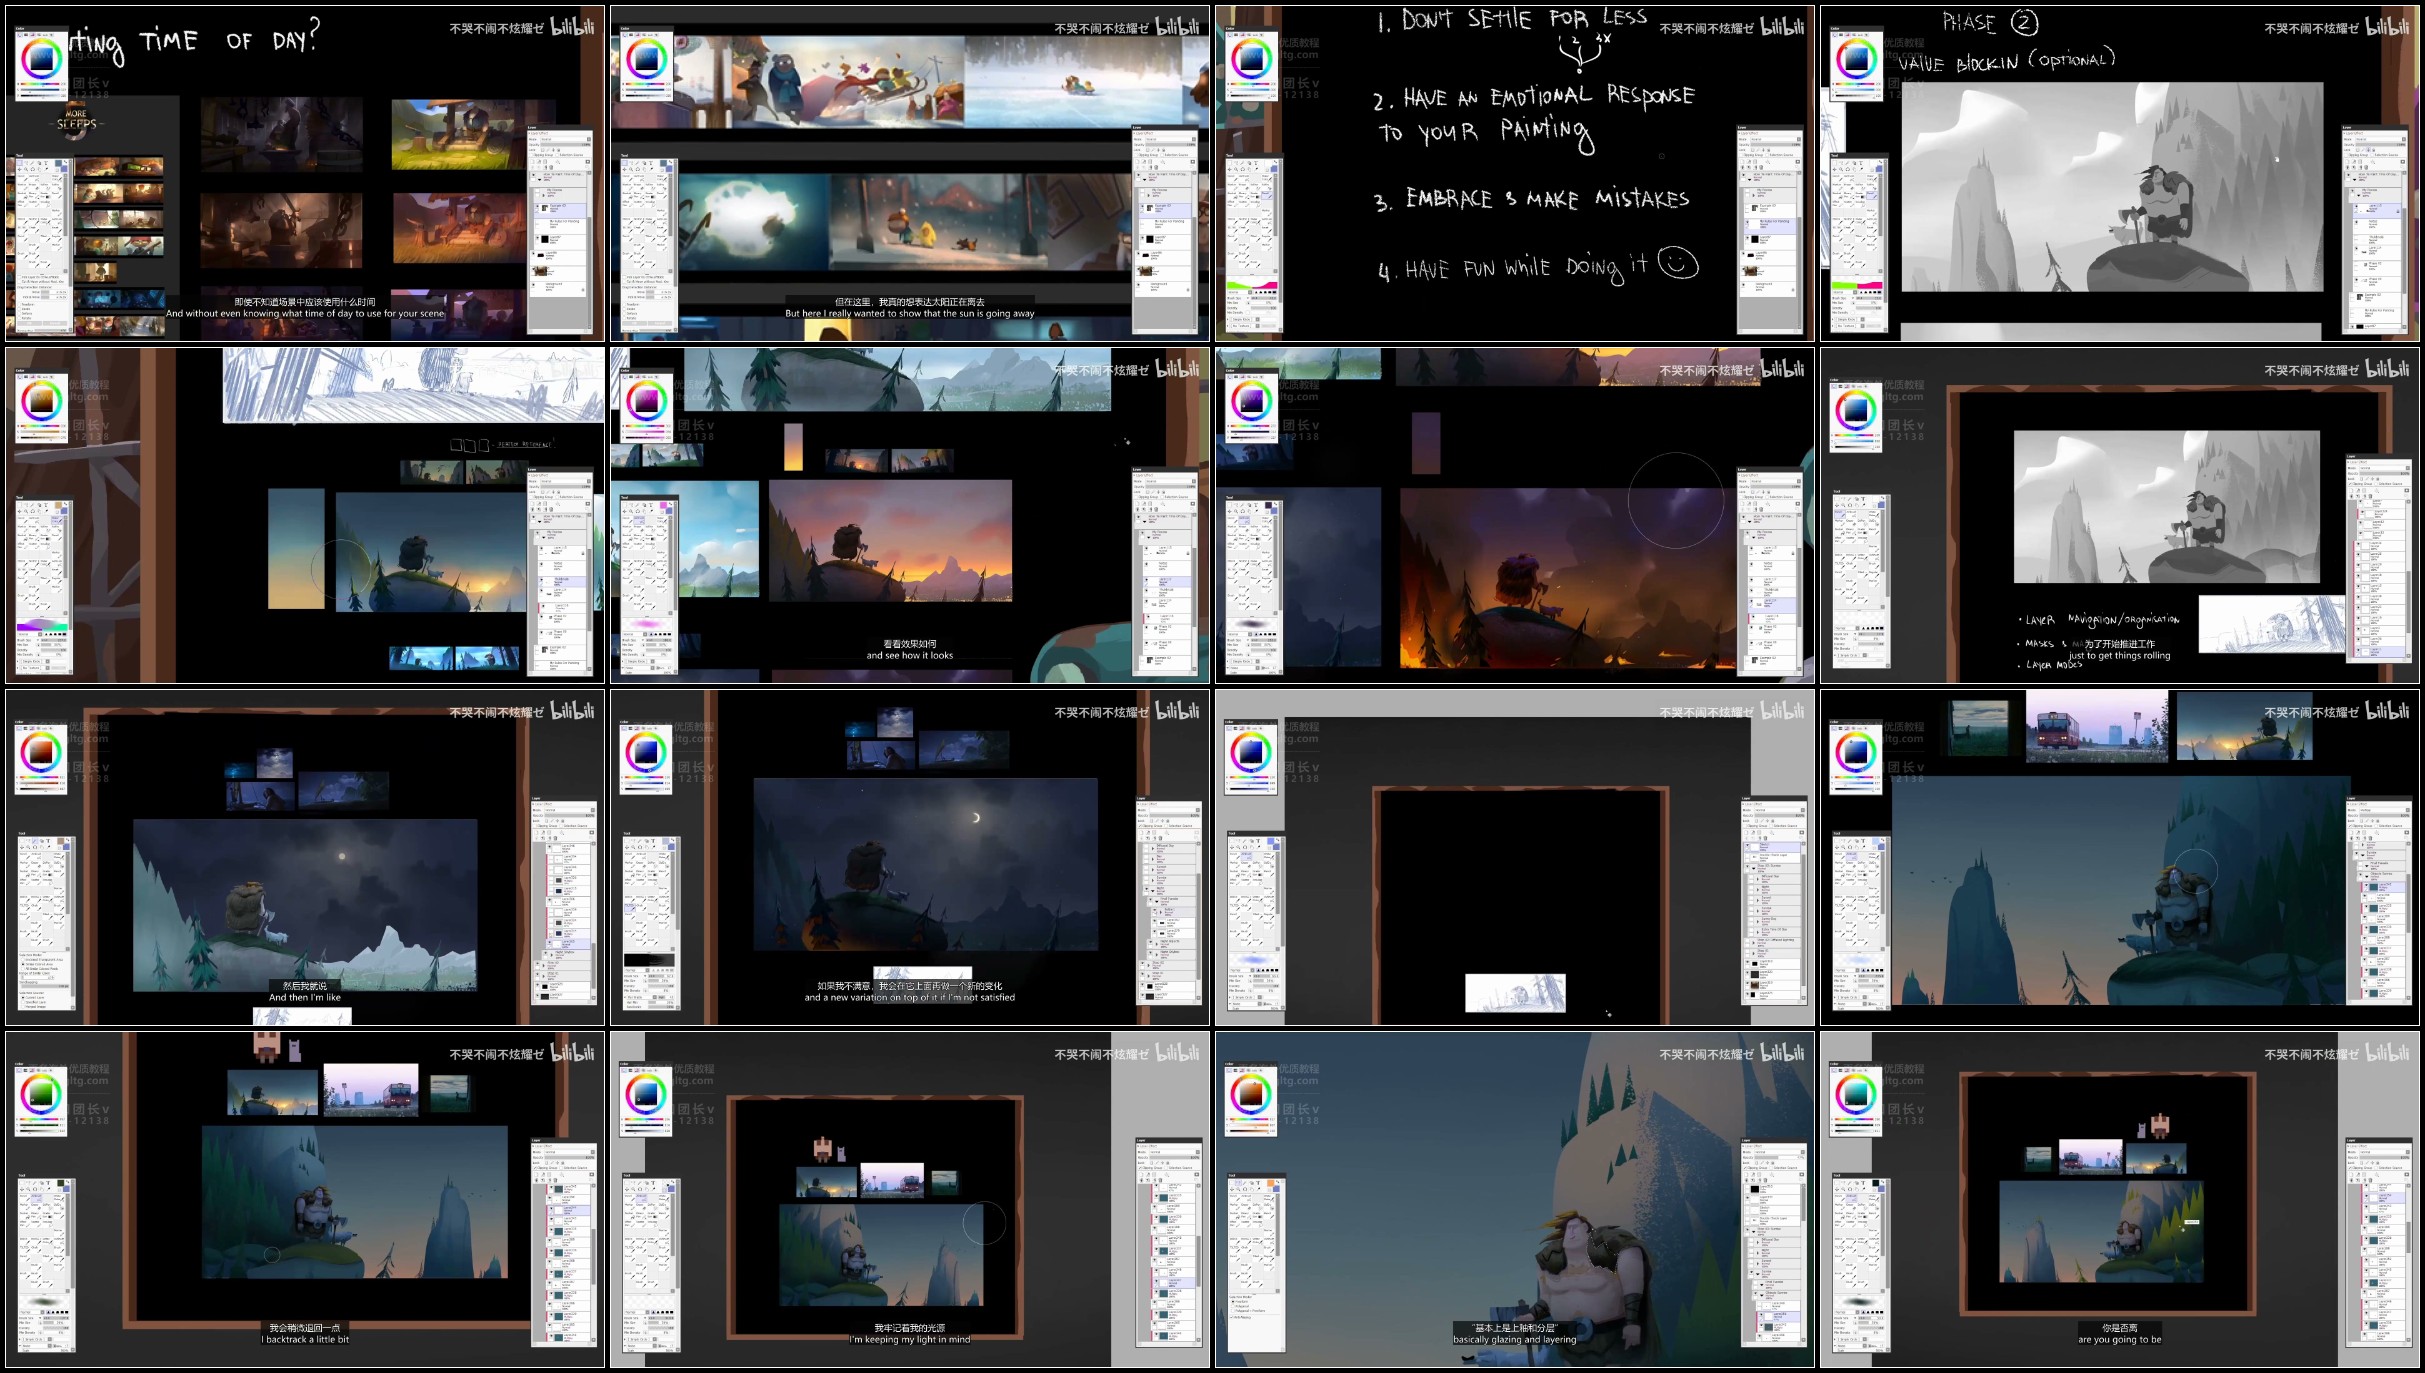Click subtitle "I backtrack a little bit"
This screenshot has height=1373, width=2425.
click(x=305, y=1340)
